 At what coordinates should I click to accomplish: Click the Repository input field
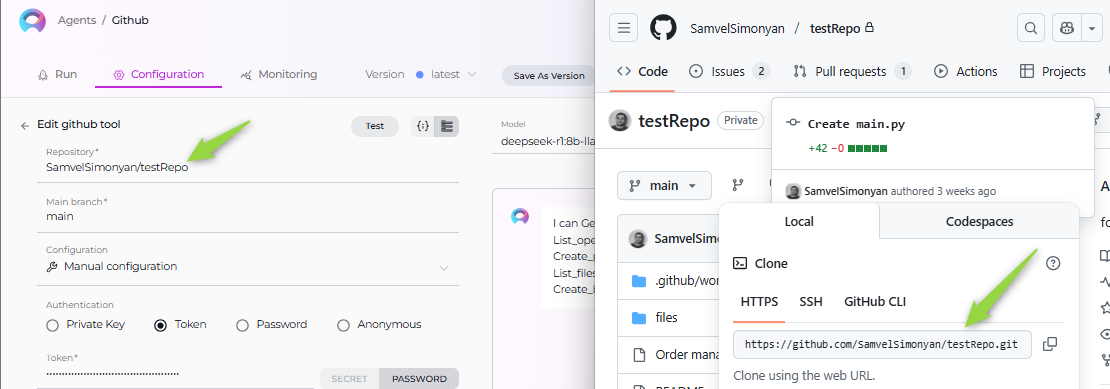point(248,167)
